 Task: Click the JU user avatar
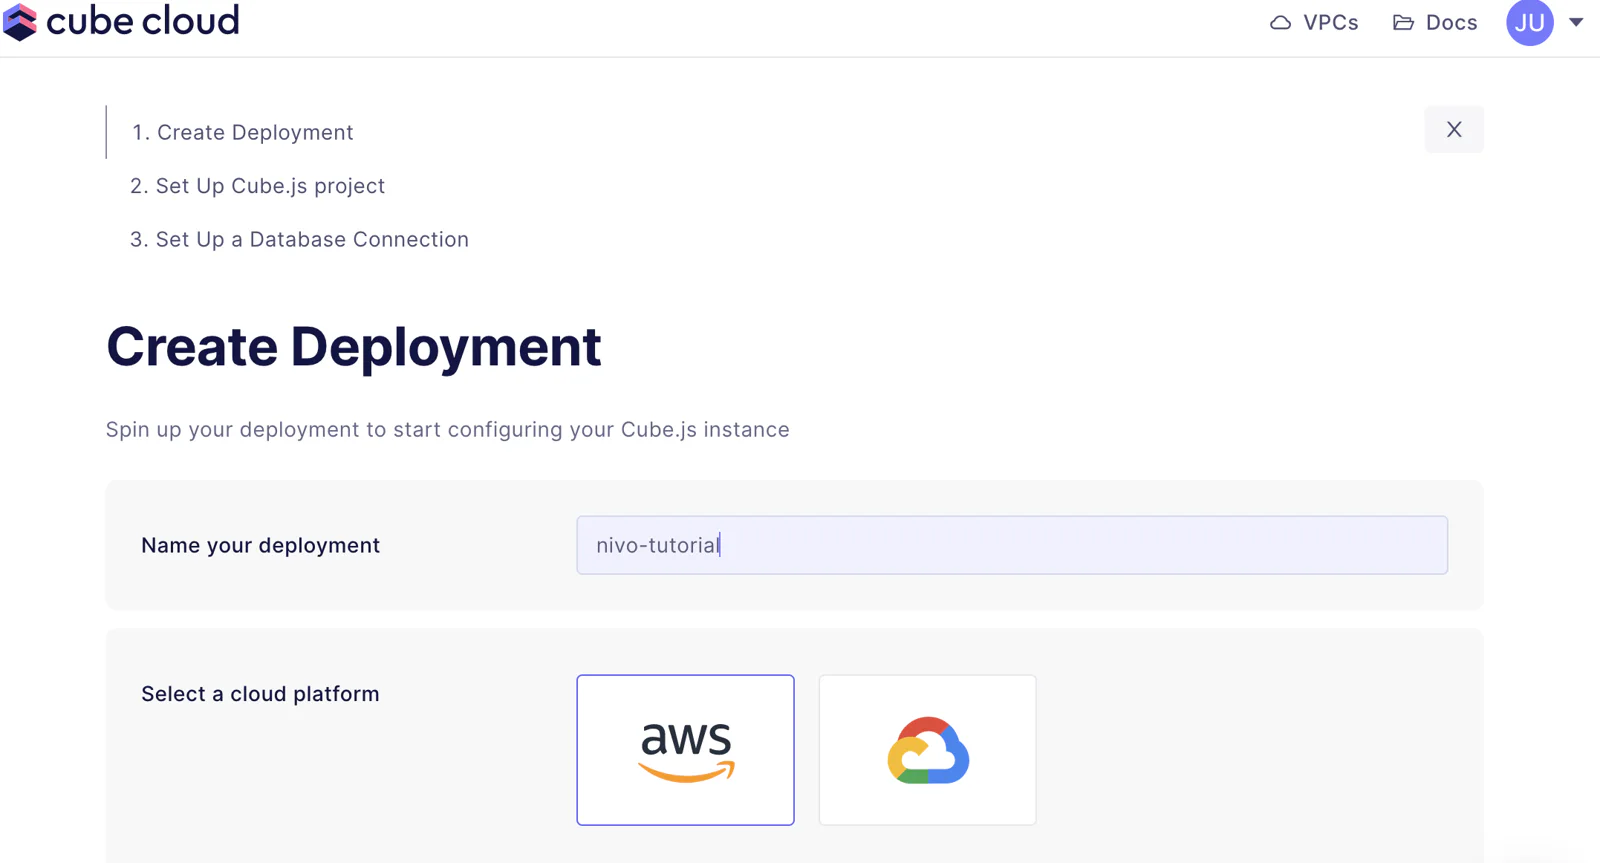coord(1530,22)
